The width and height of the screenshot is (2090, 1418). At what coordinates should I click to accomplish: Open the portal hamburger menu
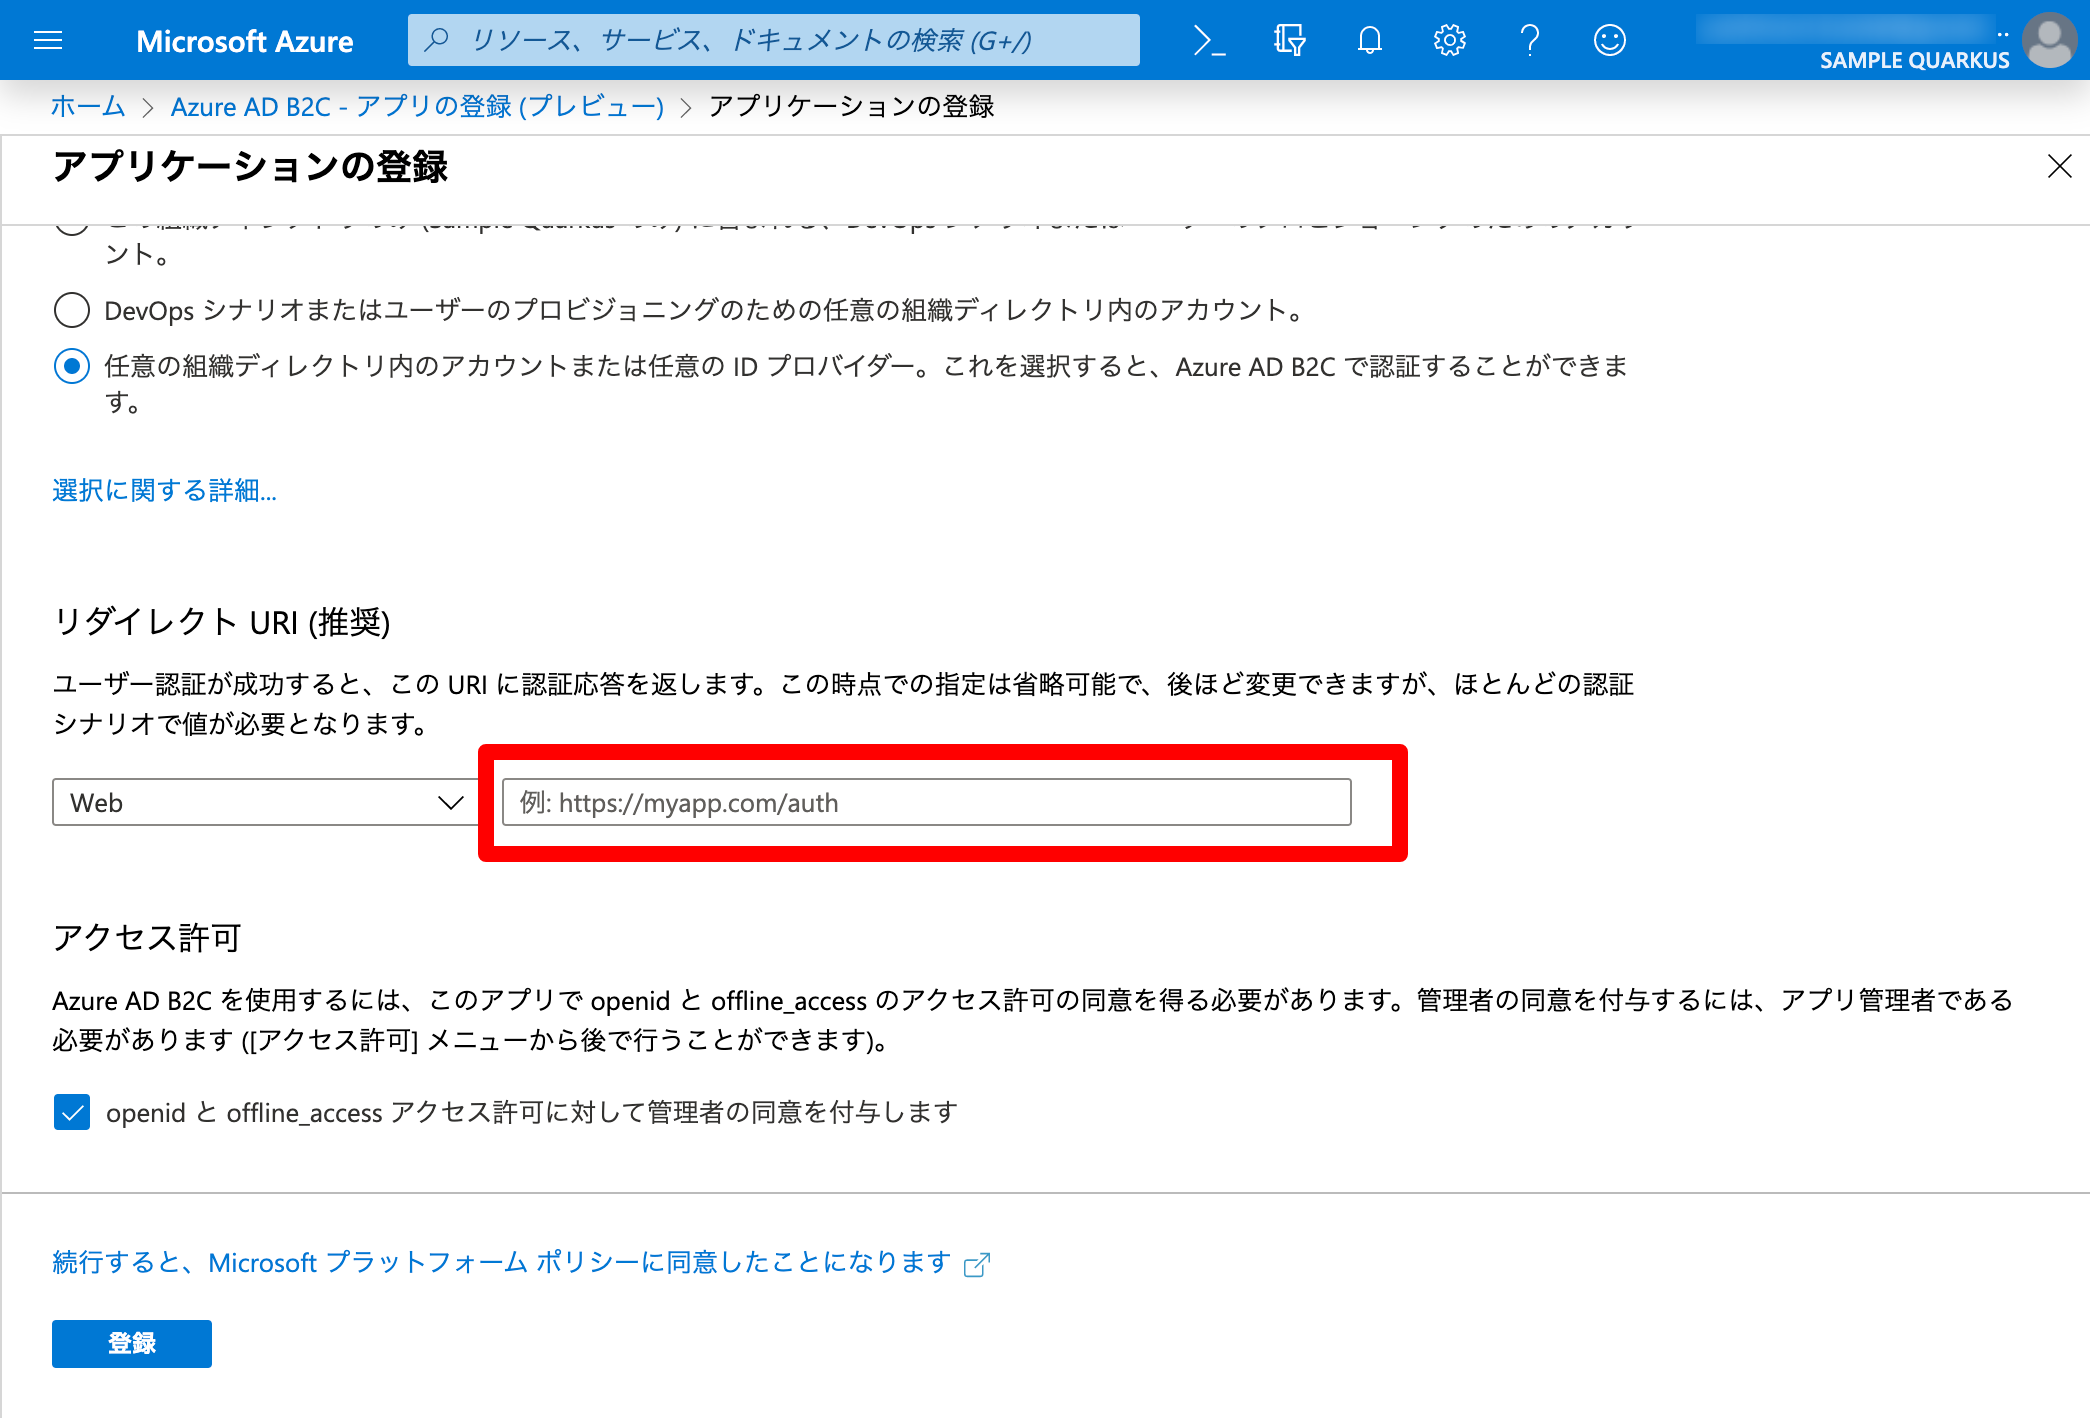click(47, 40)
